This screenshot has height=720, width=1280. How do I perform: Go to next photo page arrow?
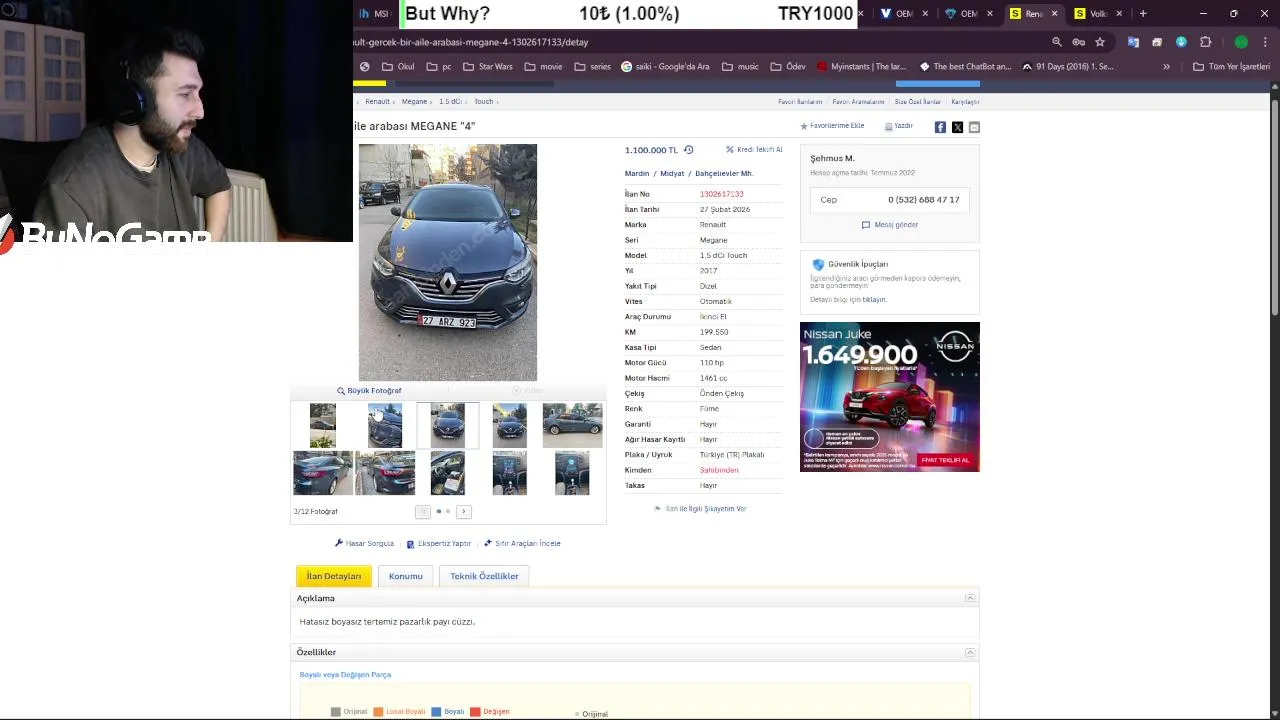463,511
